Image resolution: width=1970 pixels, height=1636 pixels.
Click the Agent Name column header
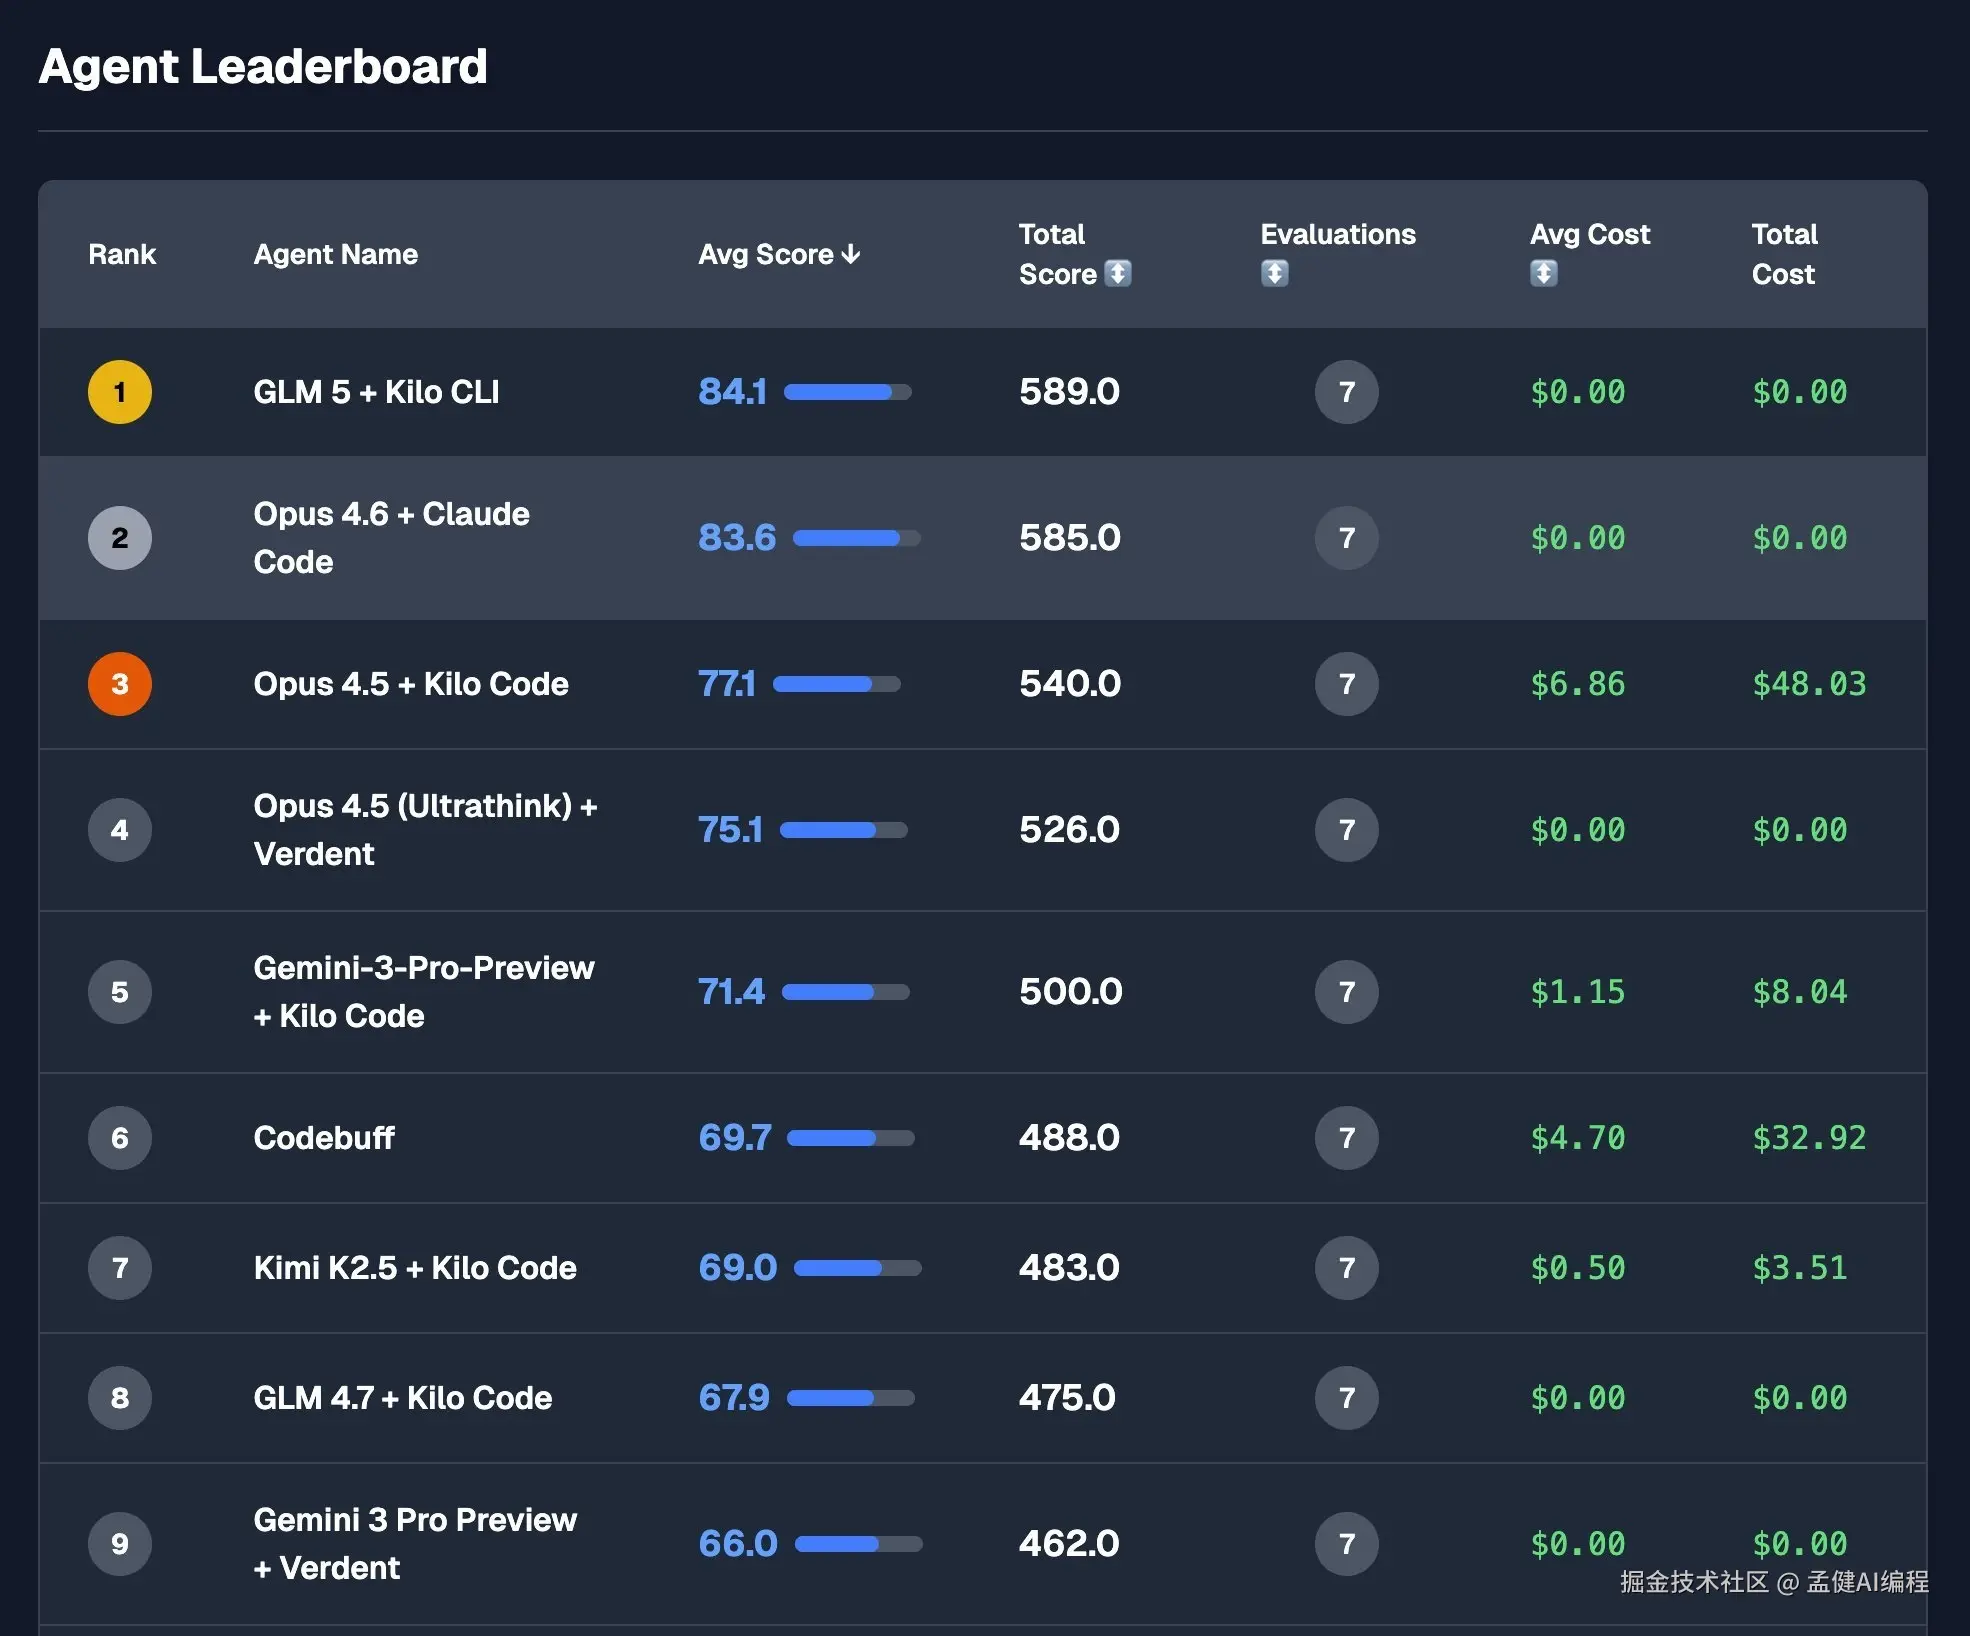[335, 255]
